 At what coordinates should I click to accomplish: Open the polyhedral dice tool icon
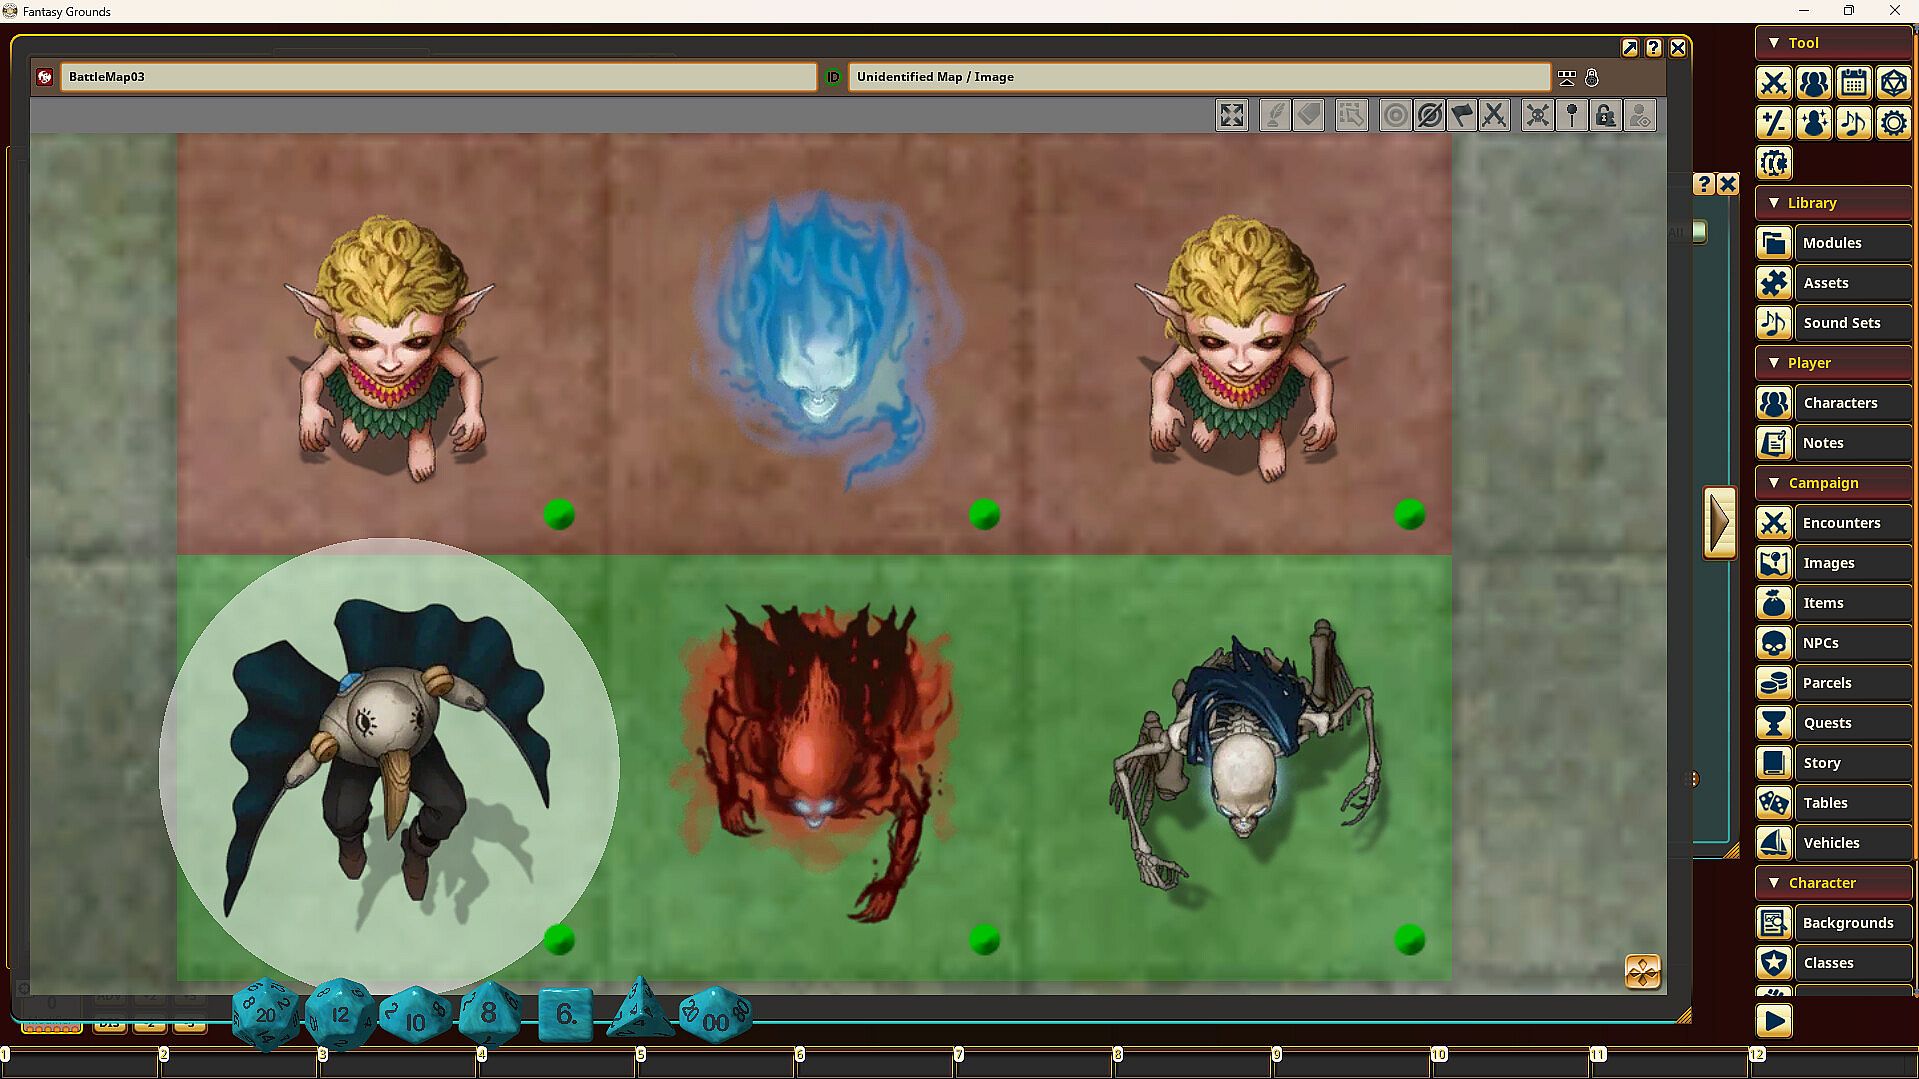(1894, 83)
